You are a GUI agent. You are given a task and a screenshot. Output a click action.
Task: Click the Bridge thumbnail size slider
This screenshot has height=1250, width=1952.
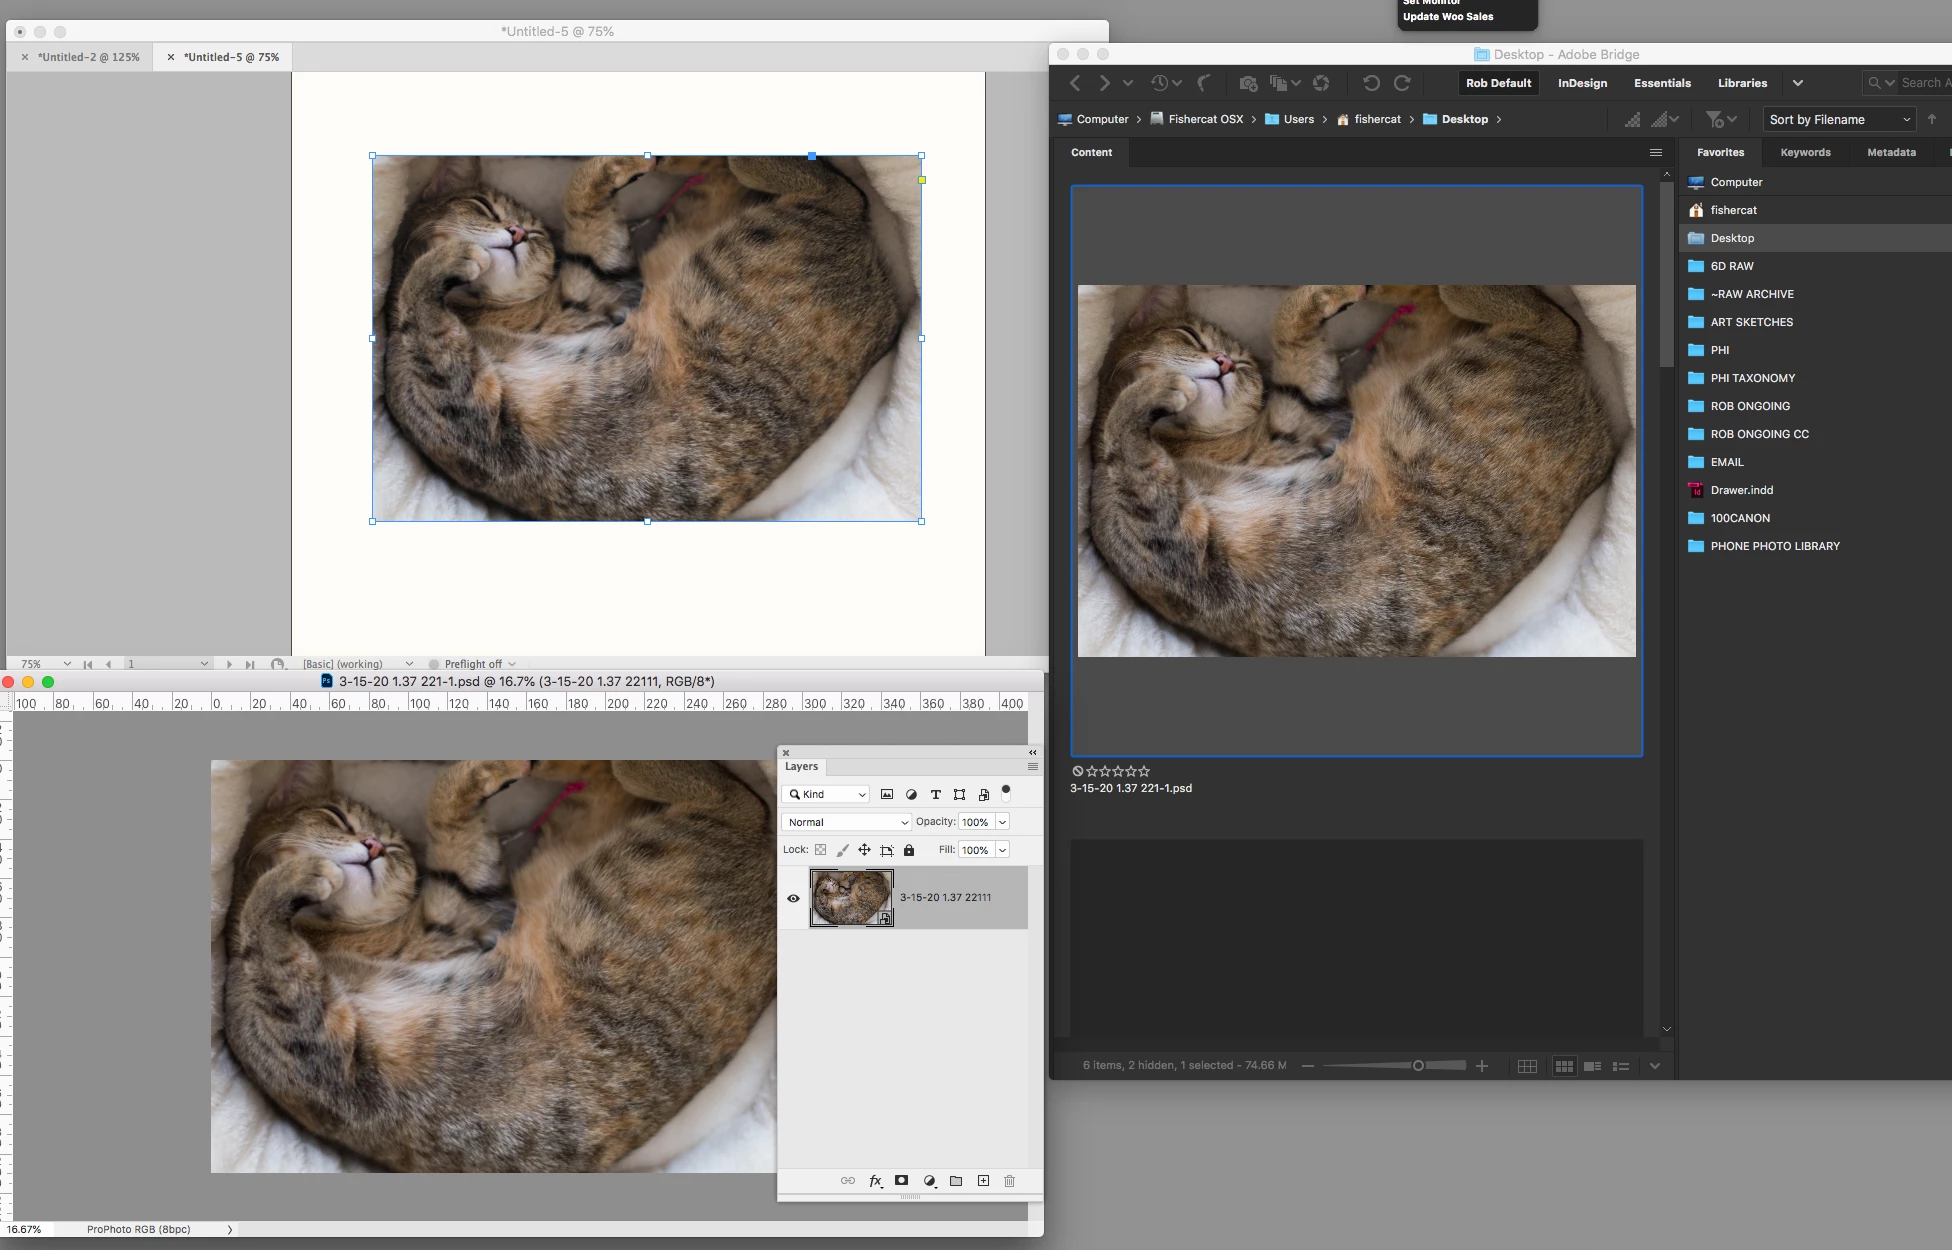1418,1066
